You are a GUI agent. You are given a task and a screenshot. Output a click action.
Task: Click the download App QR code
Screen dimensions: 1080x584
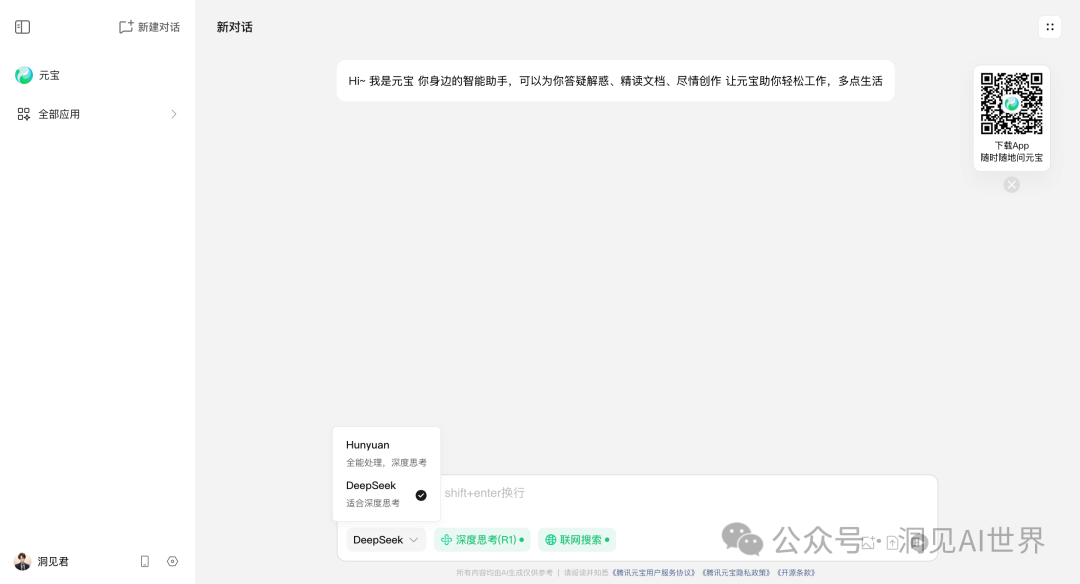[x=1011, y=103]
